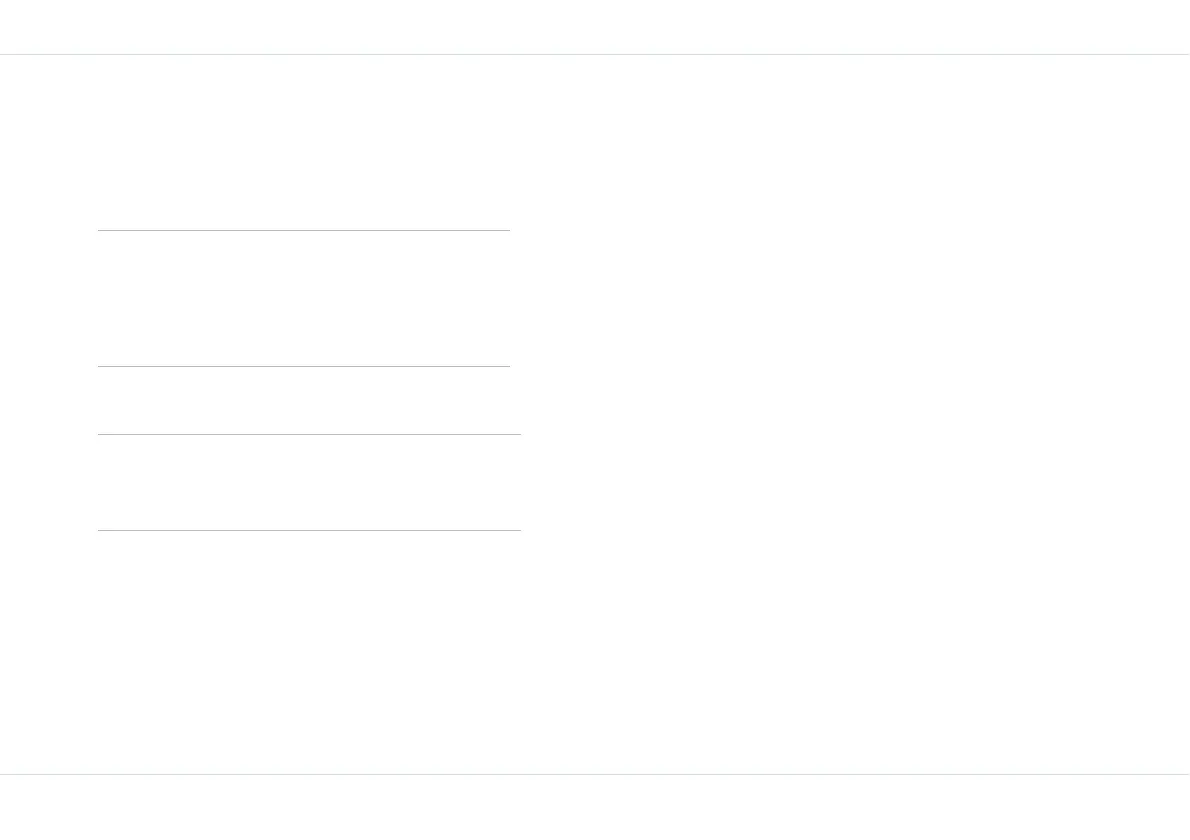Click the bottom footer divider line

click(595, 774)
